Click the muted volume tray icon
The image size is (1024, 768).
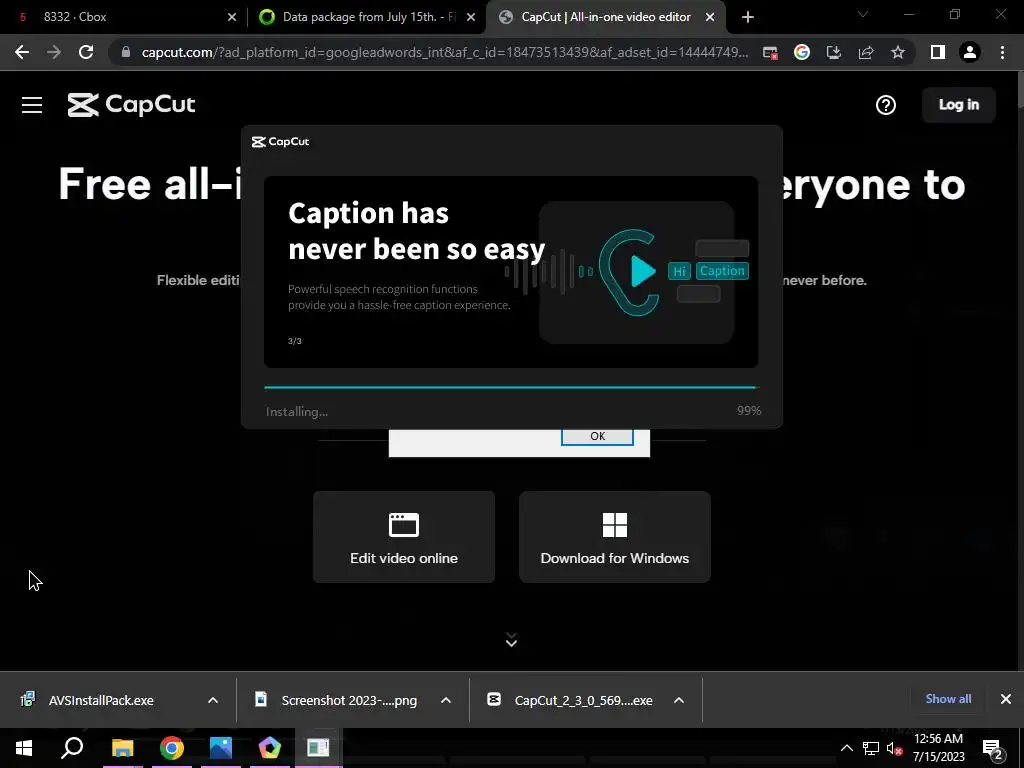pyautogui.click(x=895, y=748)
